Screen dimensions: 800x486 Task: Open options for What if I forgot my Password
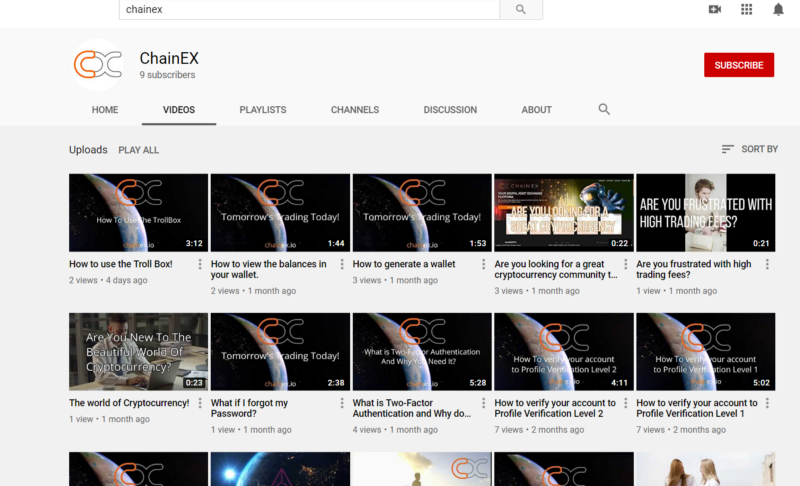(342, 403)
